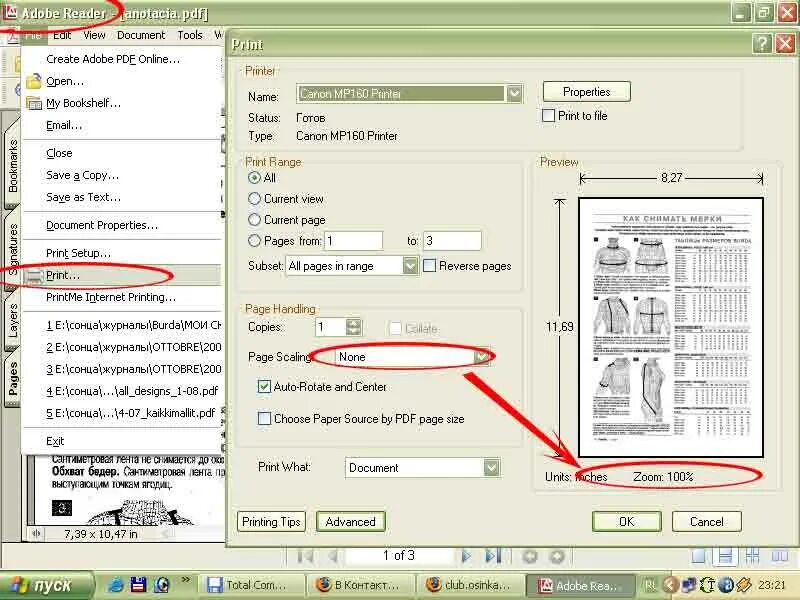
Task: Click the Windows Start (пуск) button
Action: point(46,585)
